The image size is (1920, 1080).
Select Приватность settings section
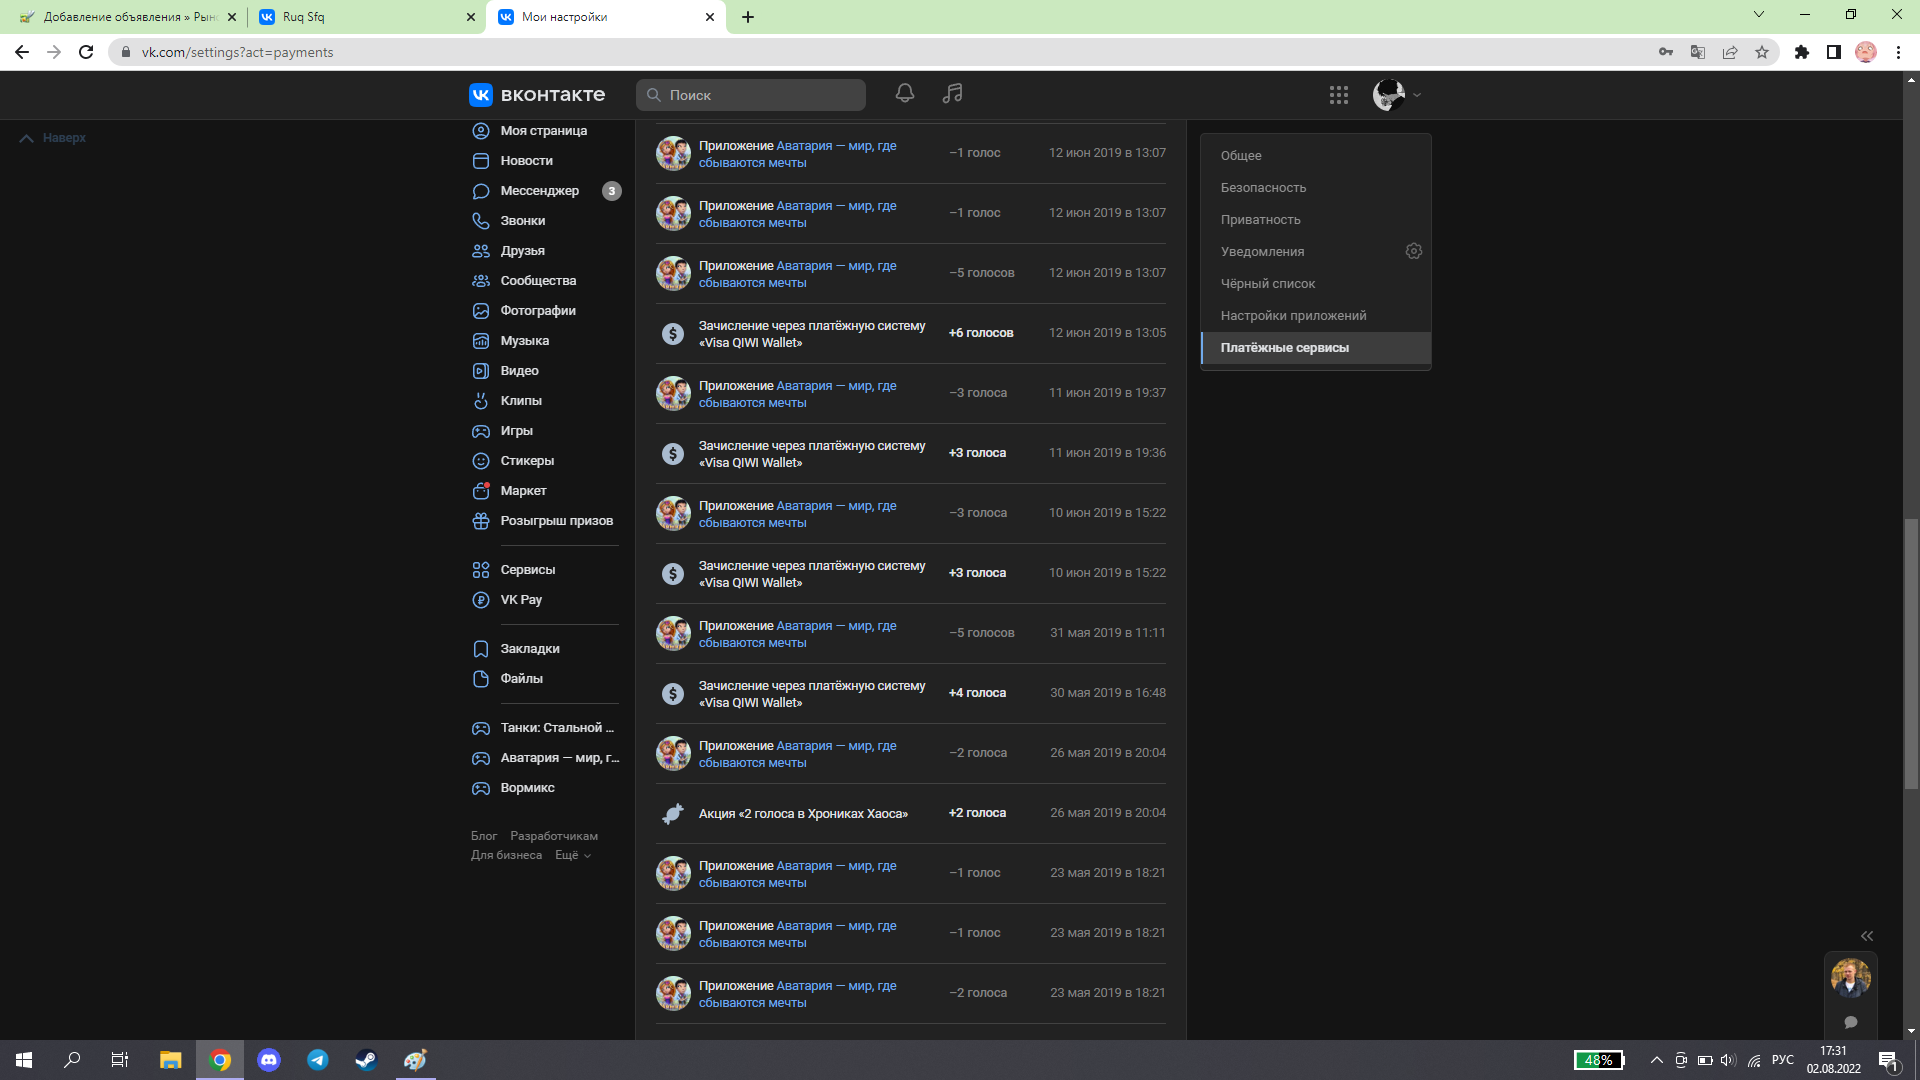point(1315,219)
